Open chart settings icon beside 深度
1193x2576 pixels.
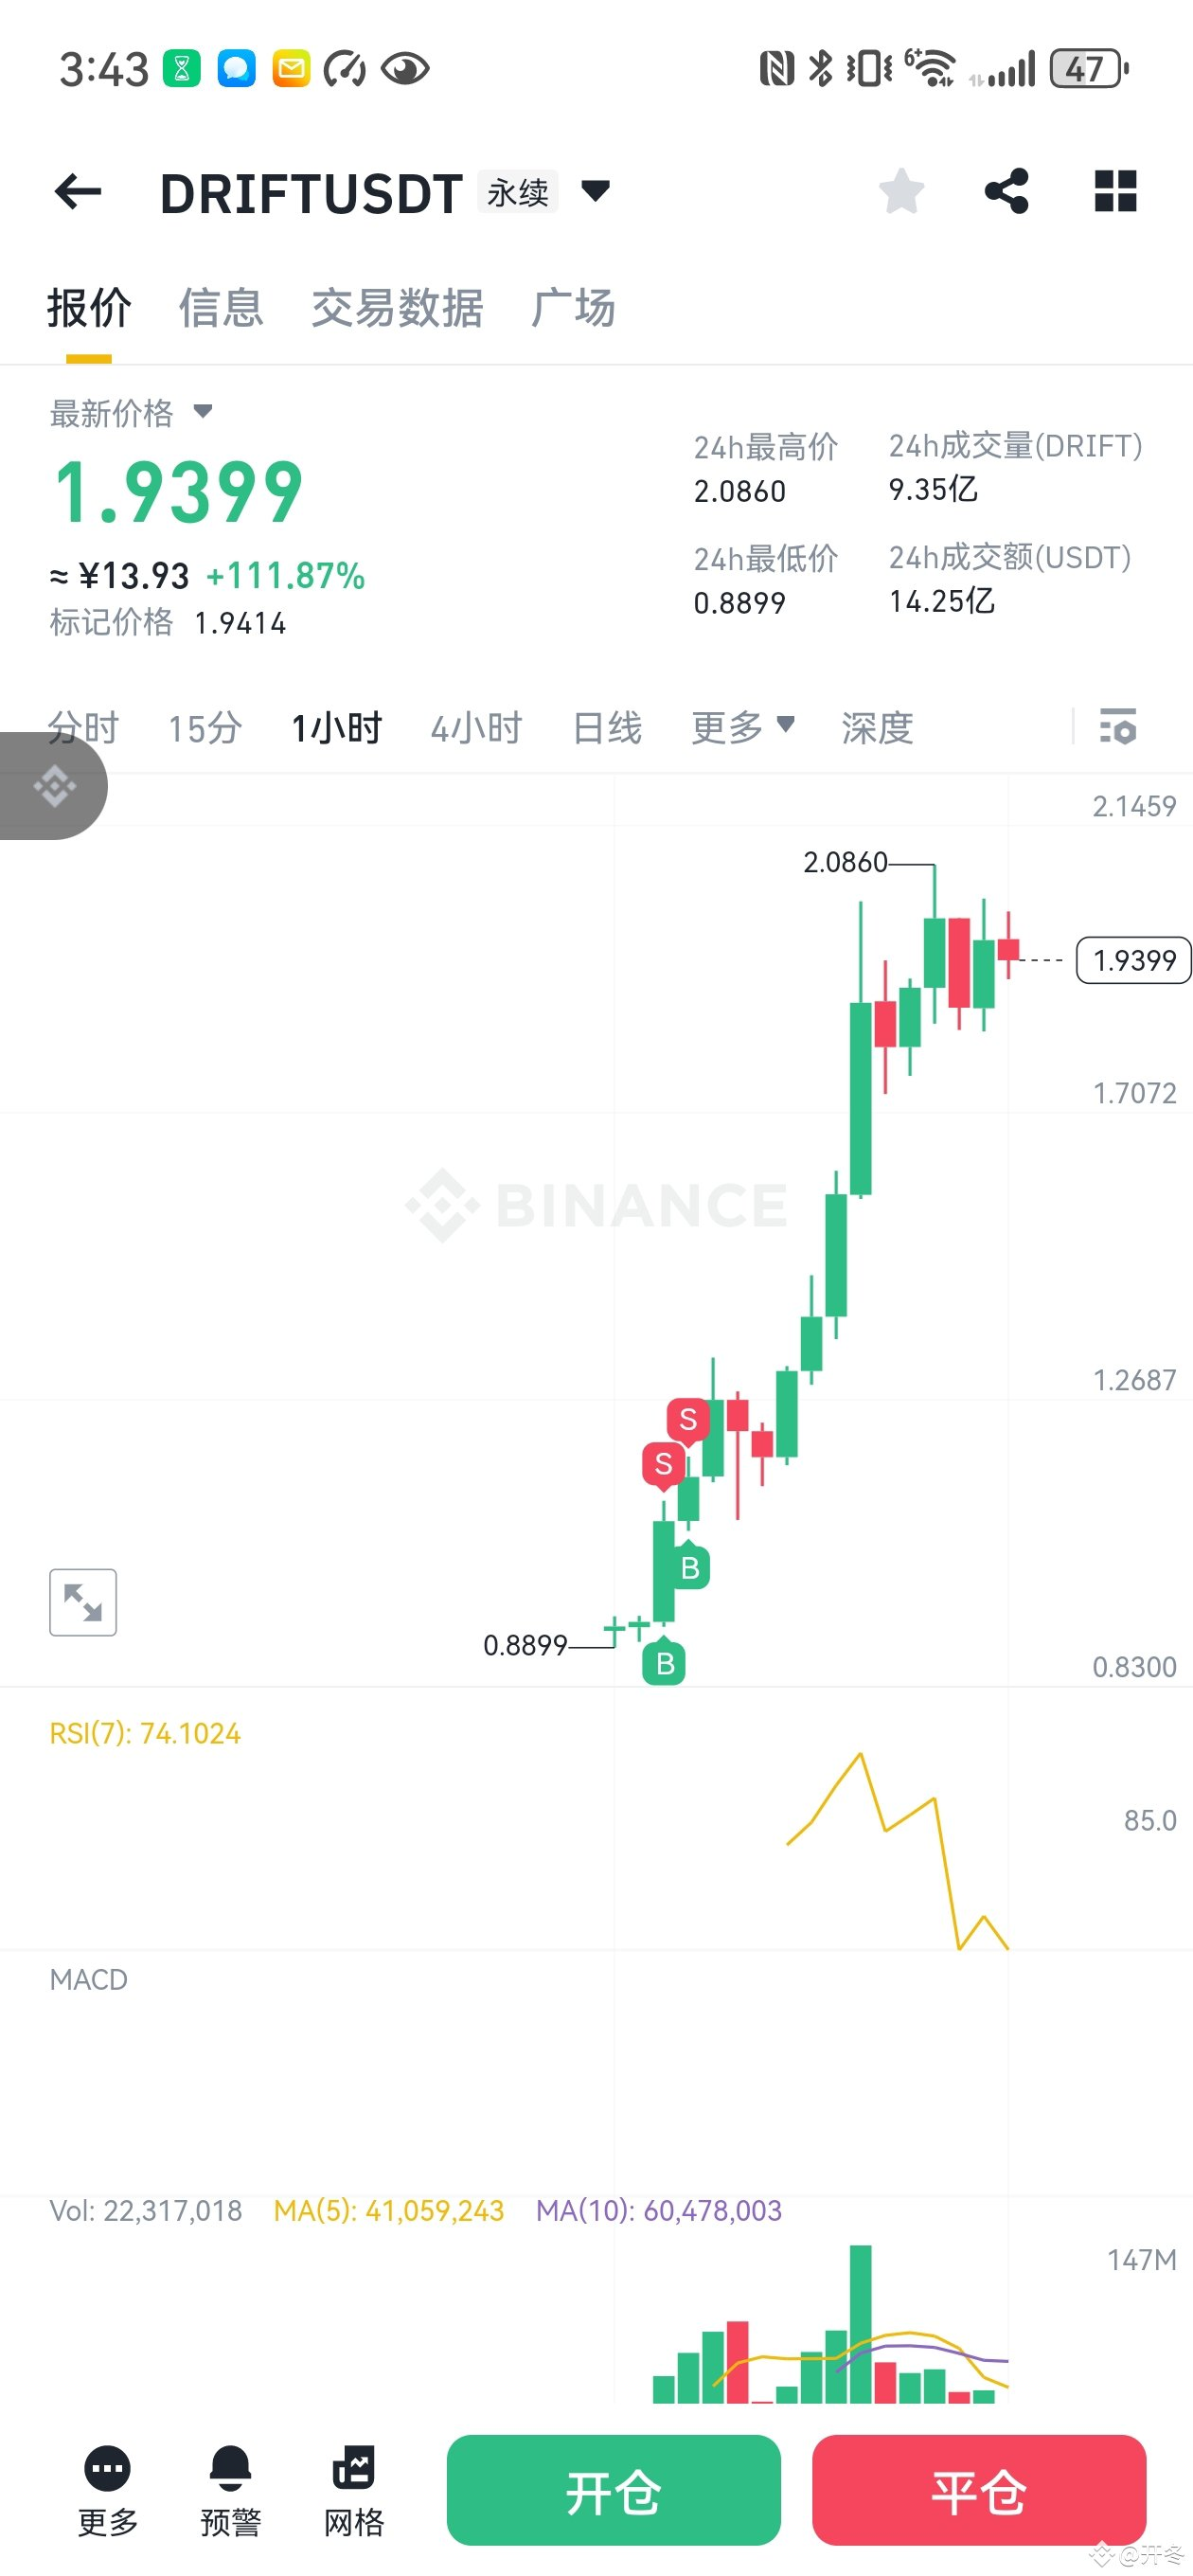1117,727
